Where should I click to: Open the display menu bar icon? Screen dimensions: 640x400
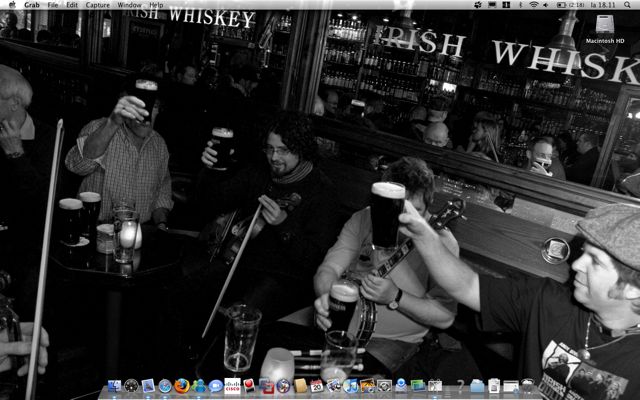click(x=492, y=5)
